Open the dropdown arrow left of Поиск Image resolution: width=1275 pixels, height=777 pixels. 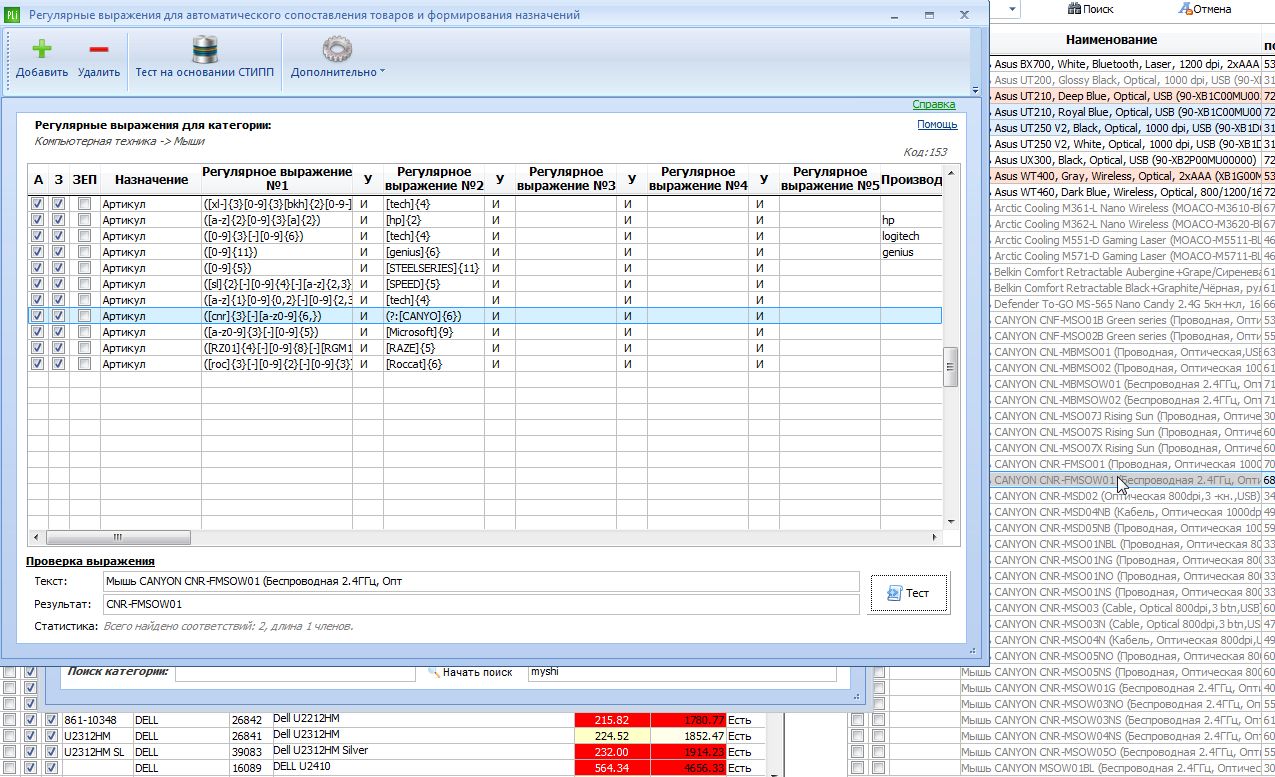pos(1013,8)
